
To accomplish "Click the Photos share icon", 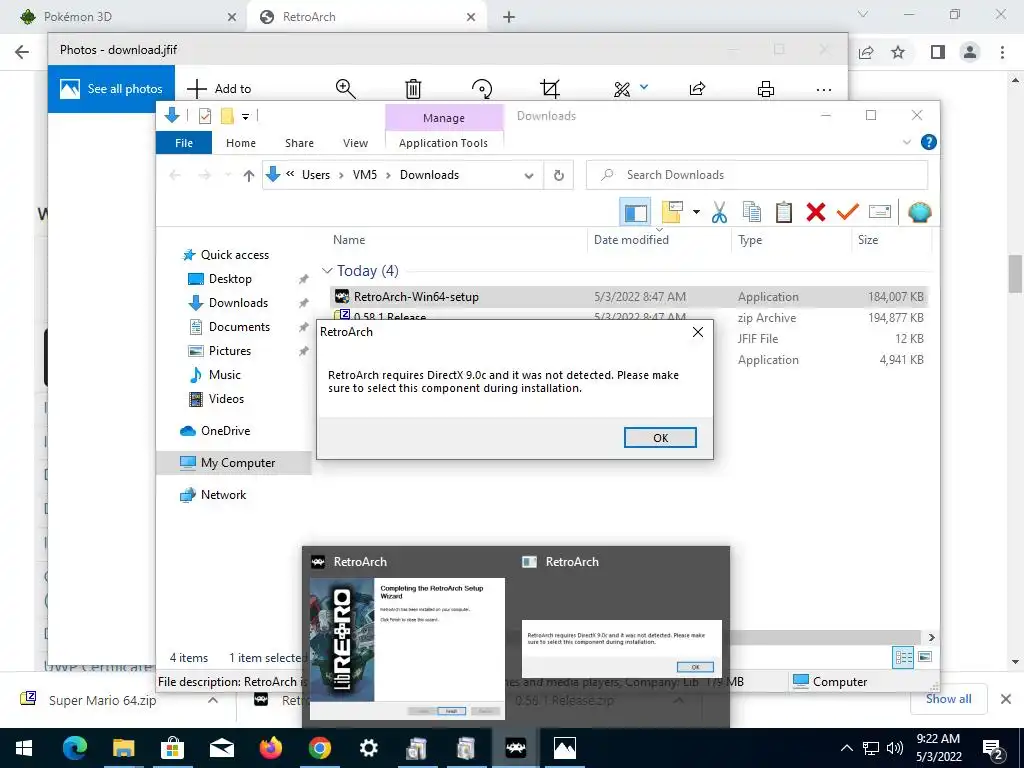I will pyautogui.click(x=697, y=89).
